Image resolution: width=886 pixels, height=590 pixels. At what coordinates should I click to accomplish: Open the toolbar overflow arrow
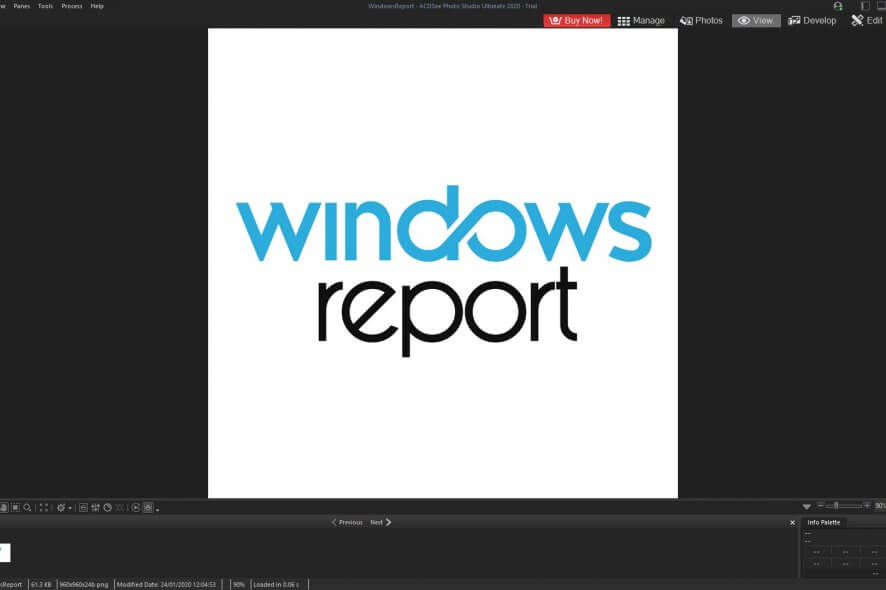coord(158,509)
